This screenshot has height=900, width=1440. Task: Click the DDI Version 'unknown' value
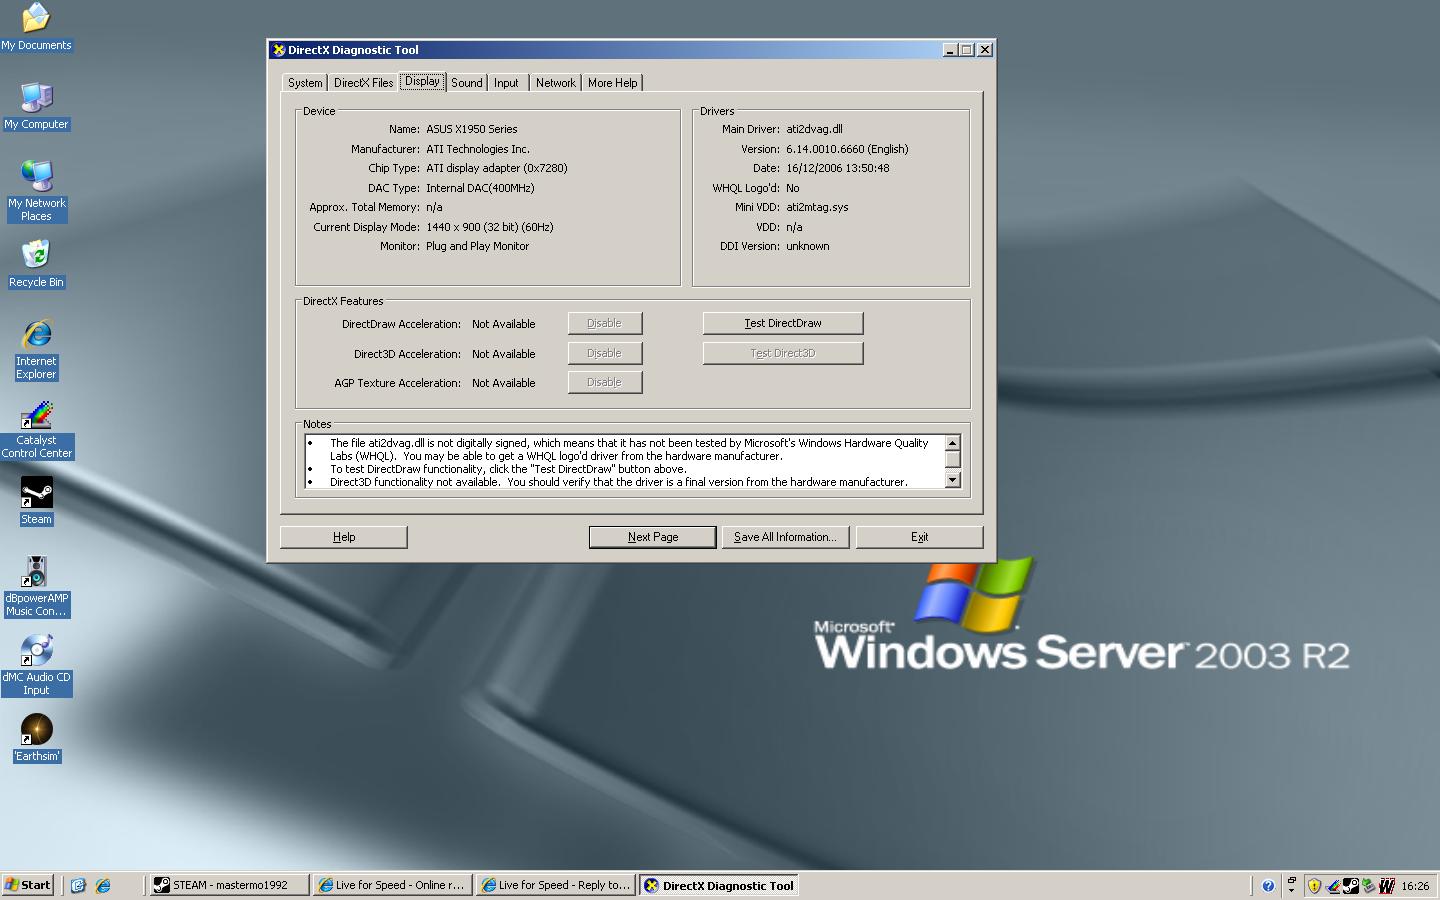(x=808, y=246)
